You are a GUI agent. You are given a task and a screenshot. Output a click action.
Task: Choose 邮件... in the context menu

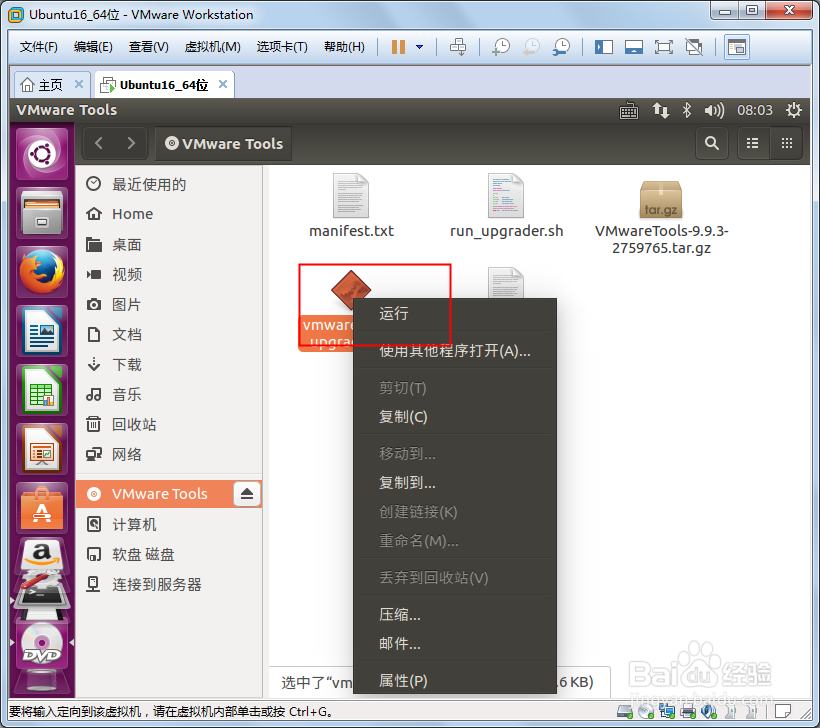454,644
